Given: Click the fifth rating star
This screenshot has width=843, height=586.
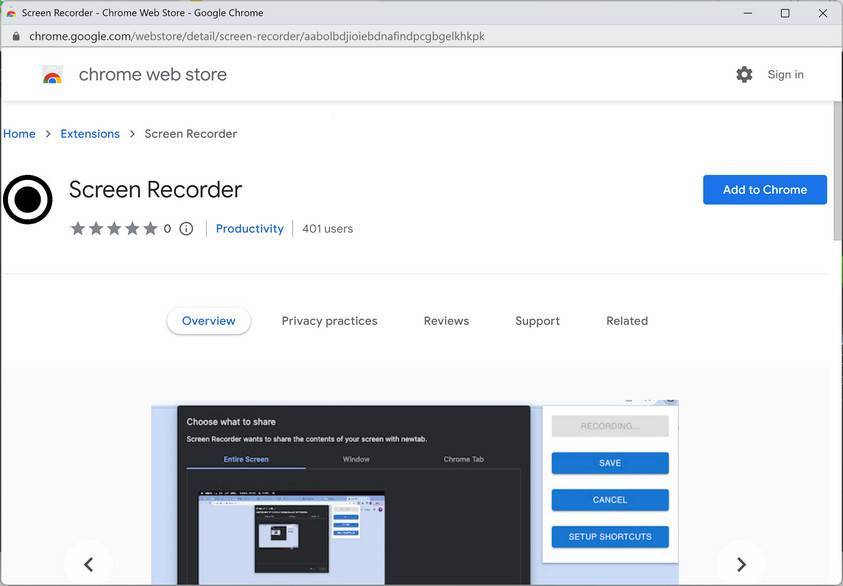Looking at the screenshot, I should 151,228.
